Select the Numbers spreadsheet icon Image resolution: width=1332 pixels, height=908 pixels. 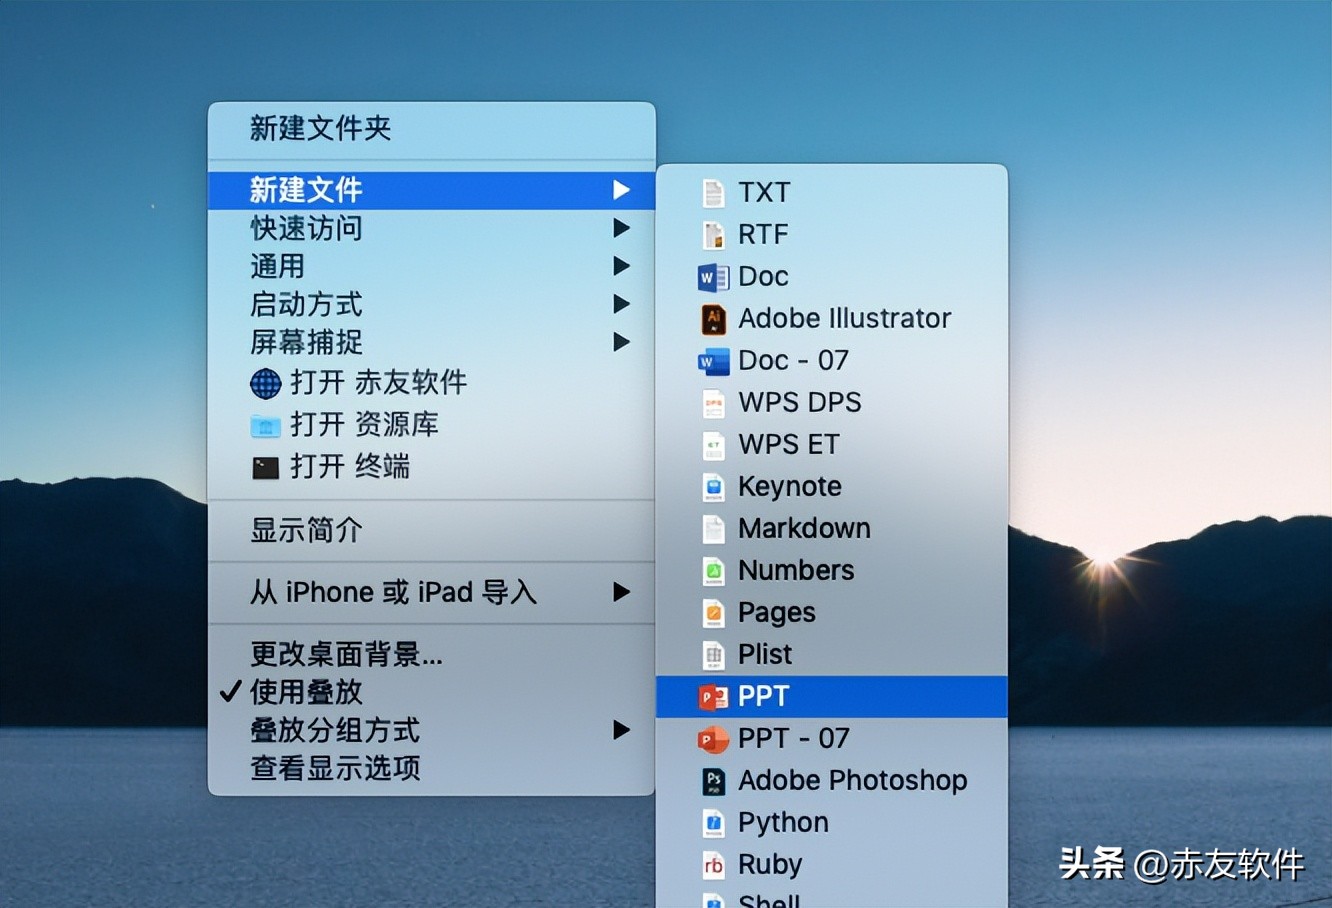click(x=713, y=570)
